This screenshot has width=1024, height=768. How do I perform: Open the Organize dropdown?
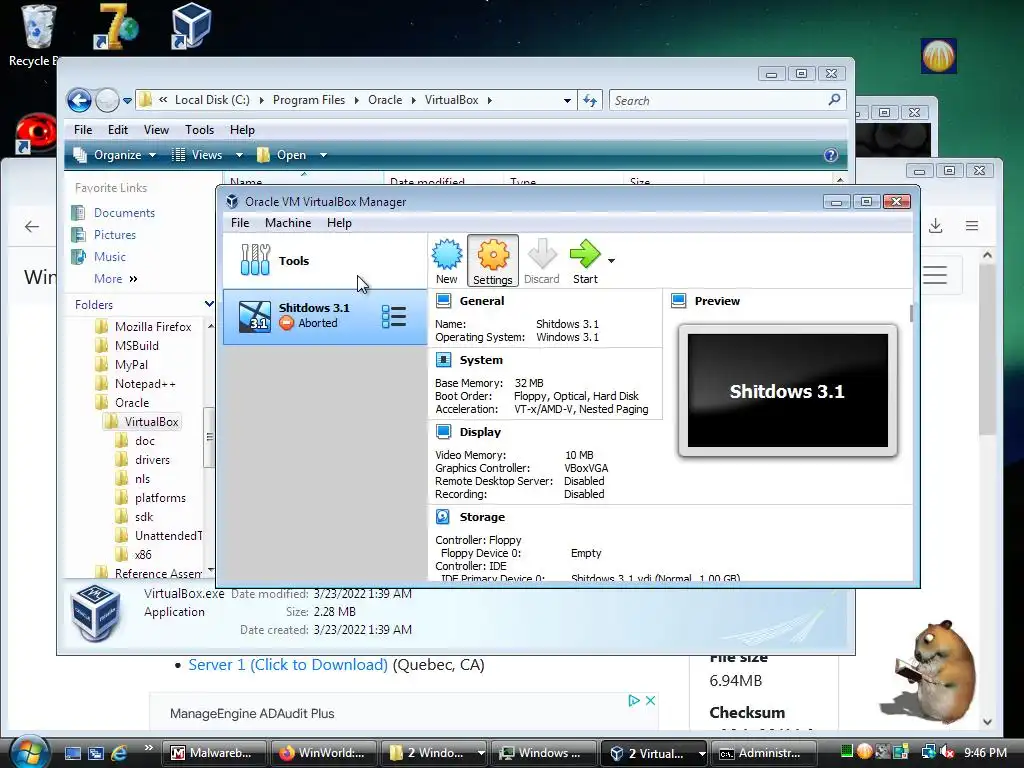coord(115,155)
